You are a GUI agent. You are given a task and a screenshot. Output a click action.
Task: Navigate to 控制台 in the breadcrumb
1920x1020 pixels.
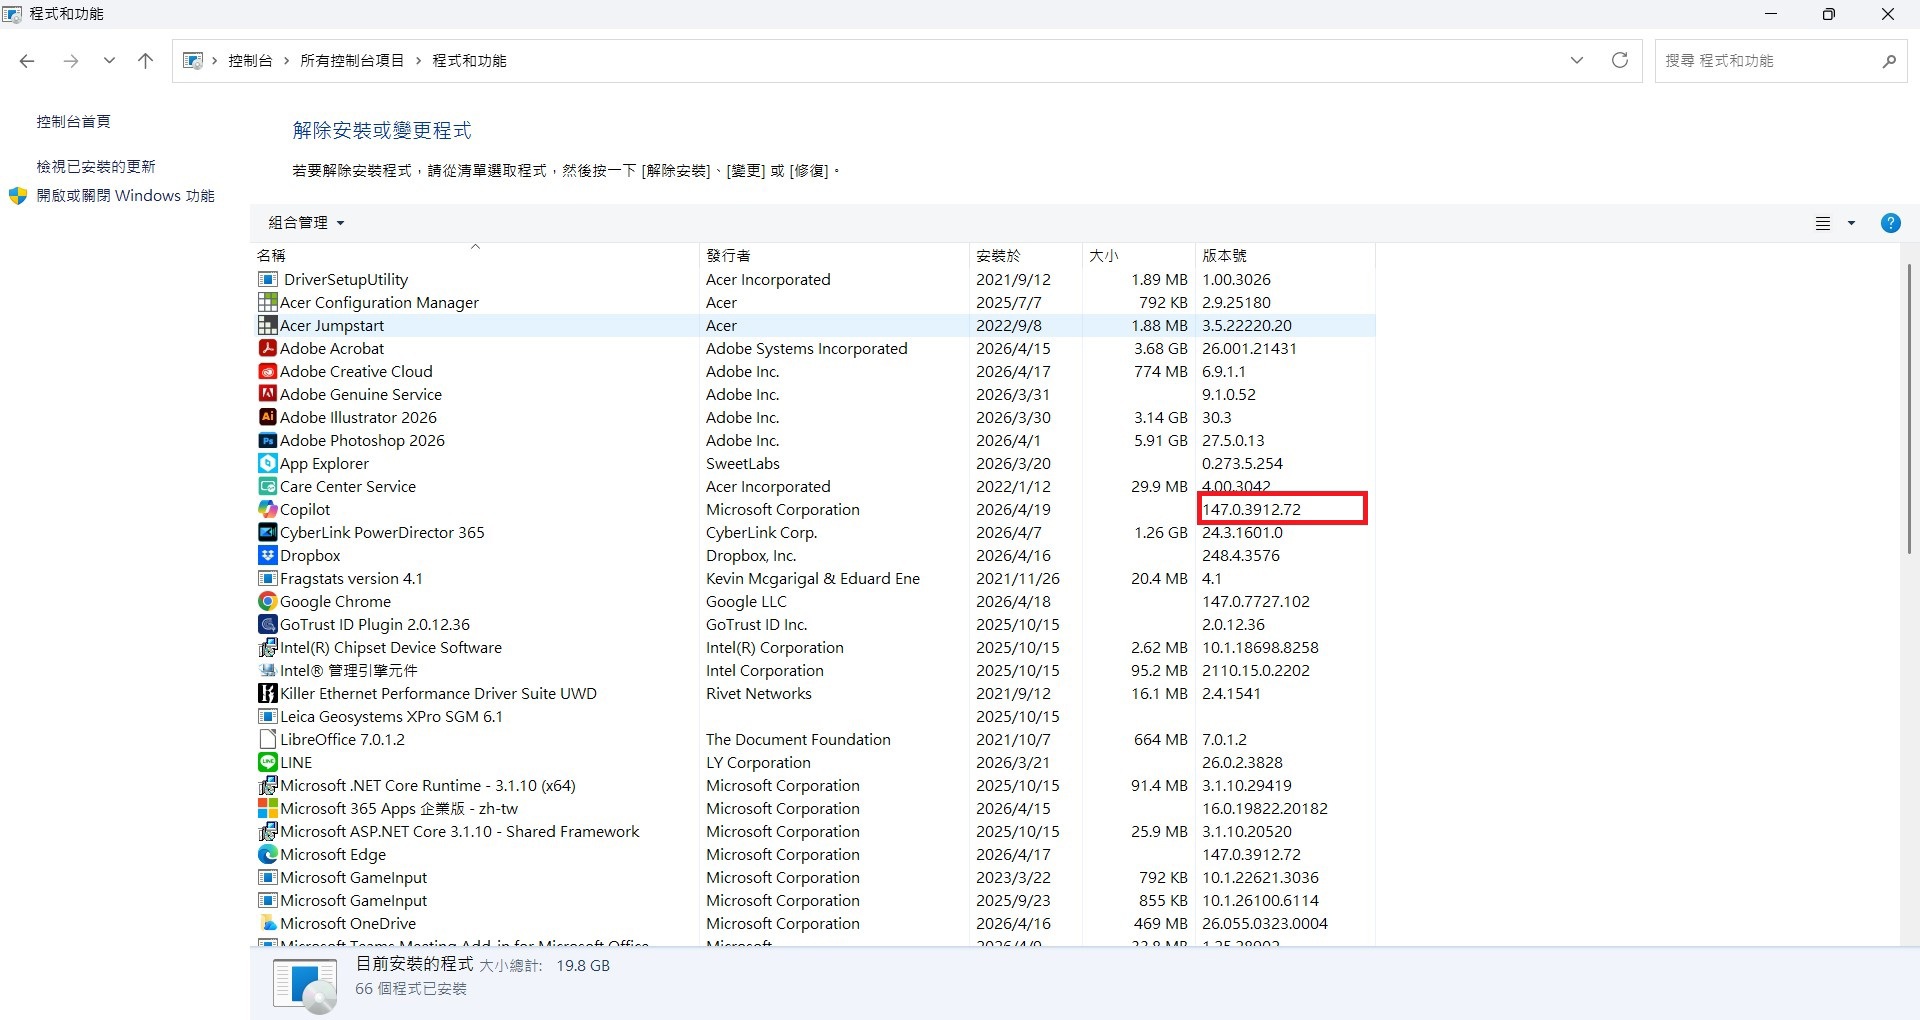pos(250,61)
